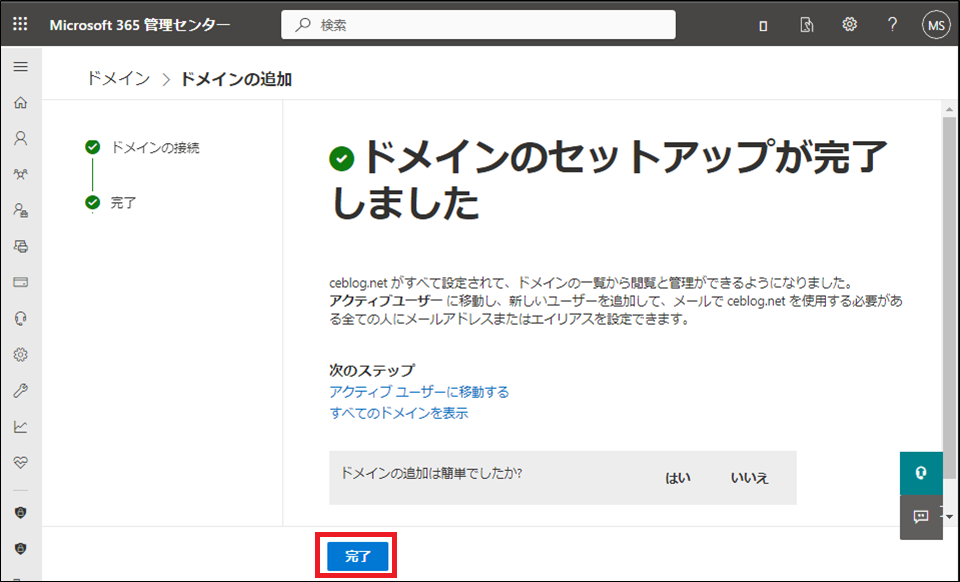Viewport: 960px width, 582px height.
Task: Open the settings gear in the header
Action: pyautogui.click(x=849, y=24)
